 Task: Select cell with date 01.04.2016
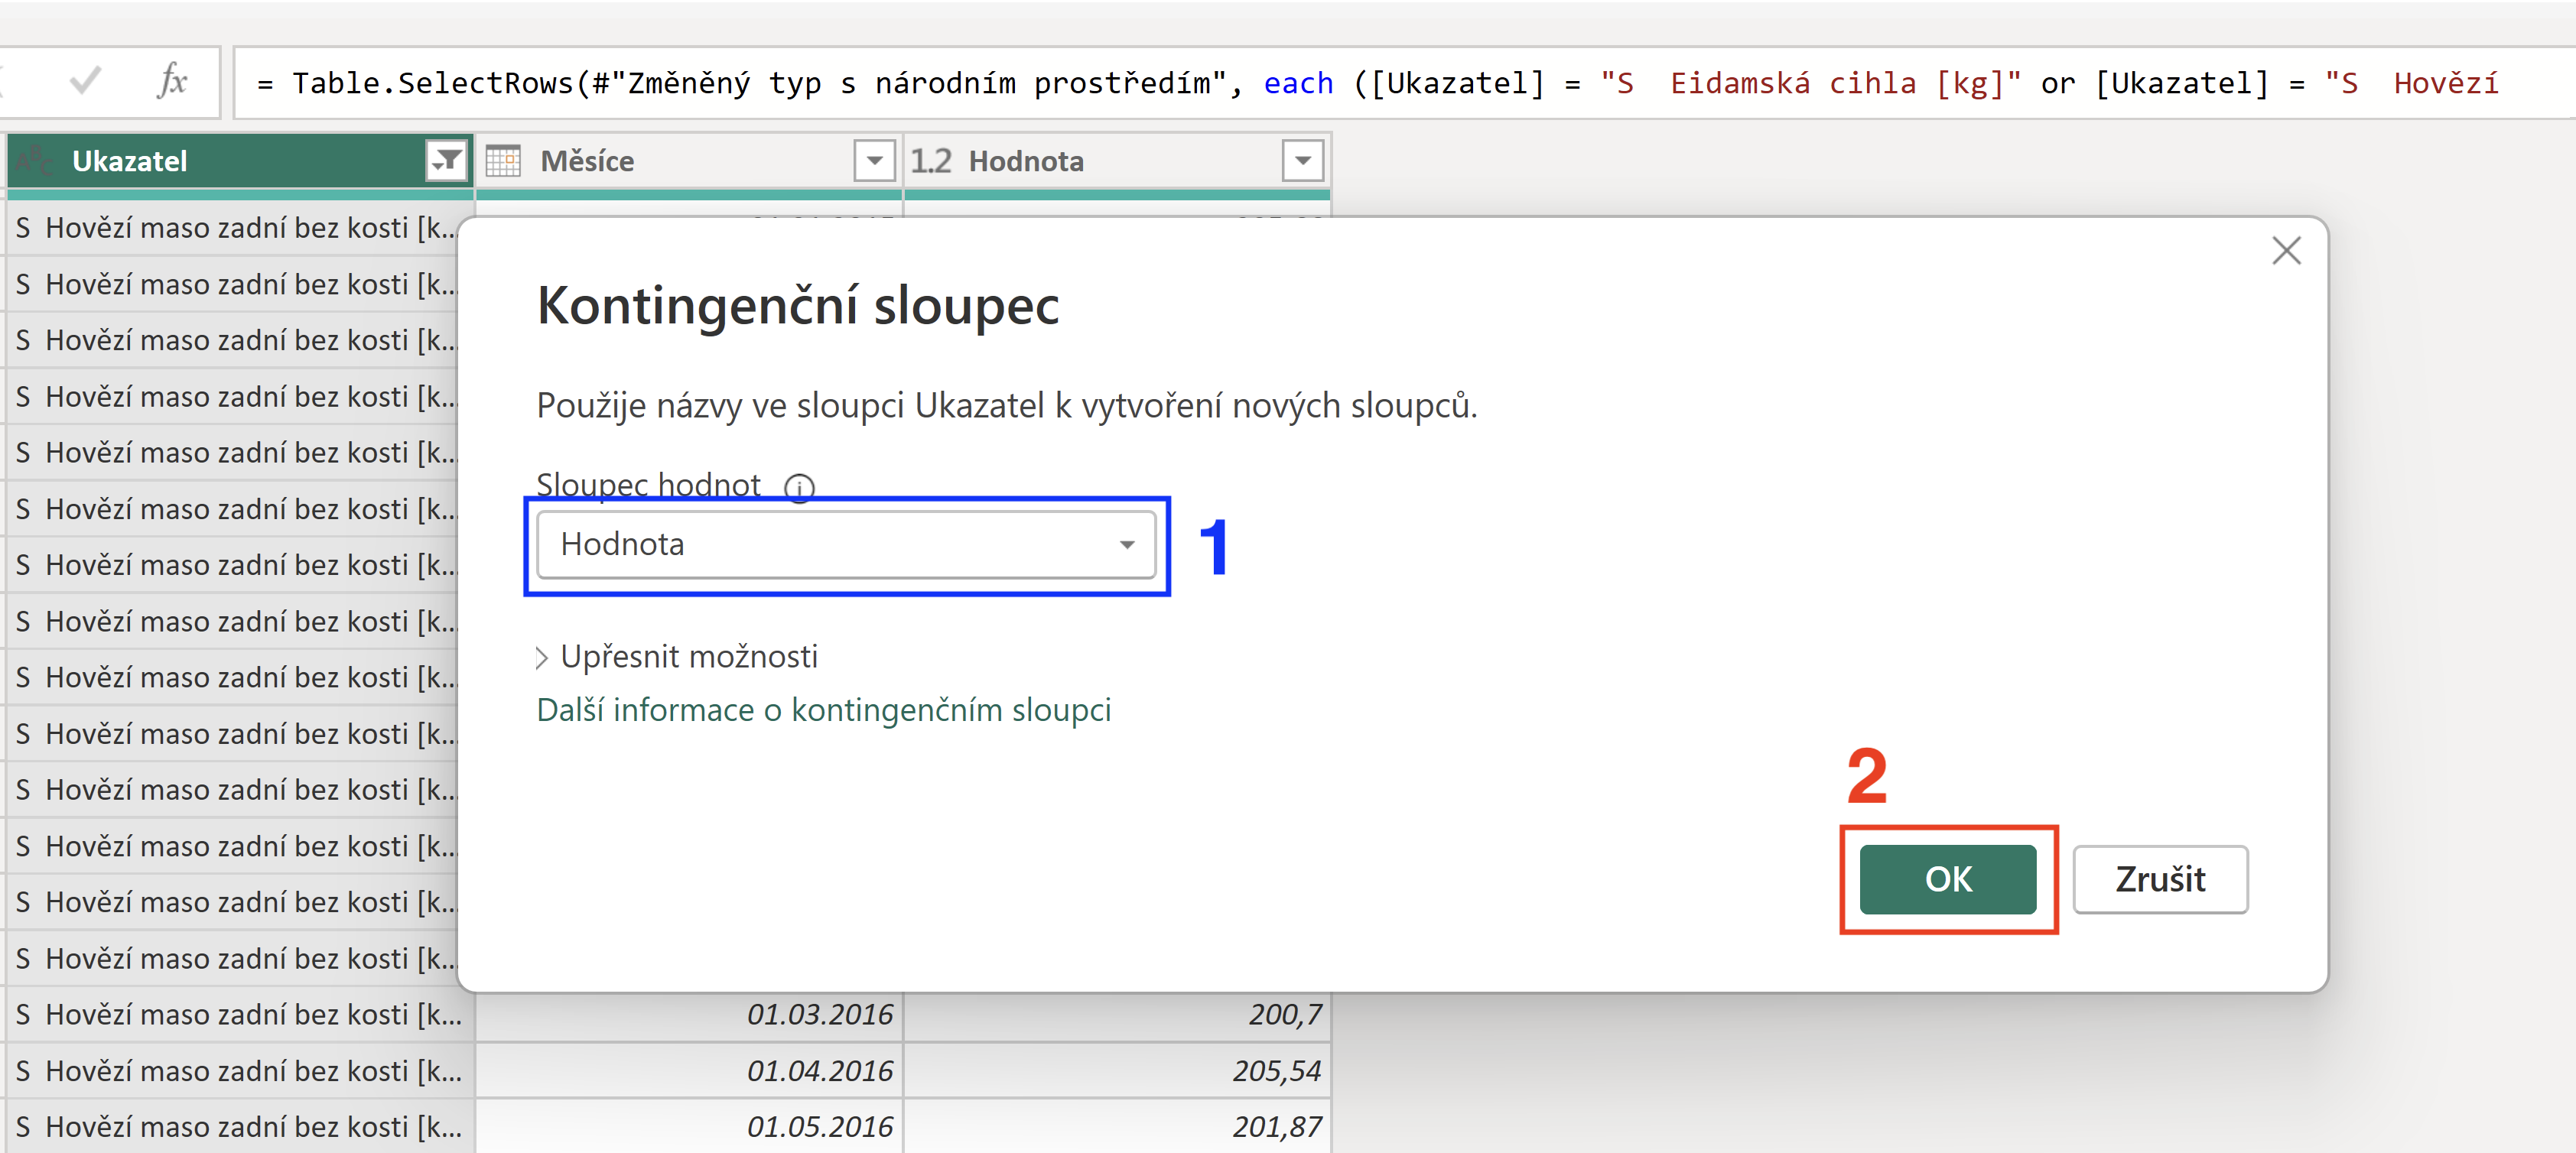click(689, 1071)
